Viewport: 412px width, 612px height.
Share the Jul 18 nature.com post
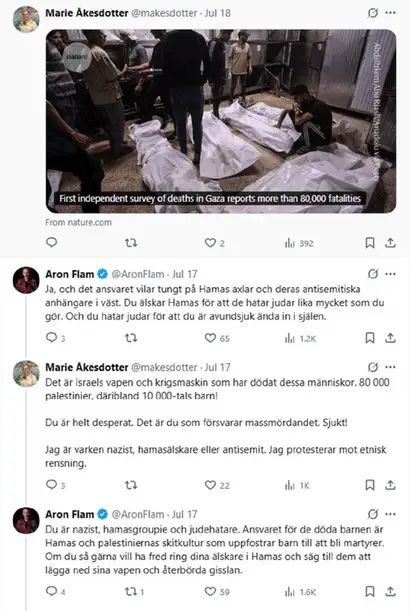(x=391, y=243)
